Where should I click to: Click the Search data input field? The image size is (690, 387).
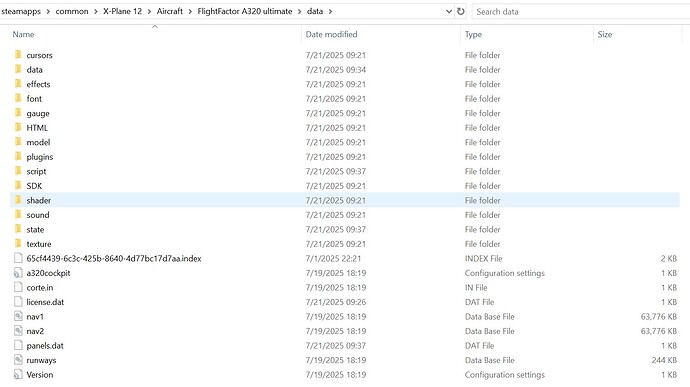(581, 11)
